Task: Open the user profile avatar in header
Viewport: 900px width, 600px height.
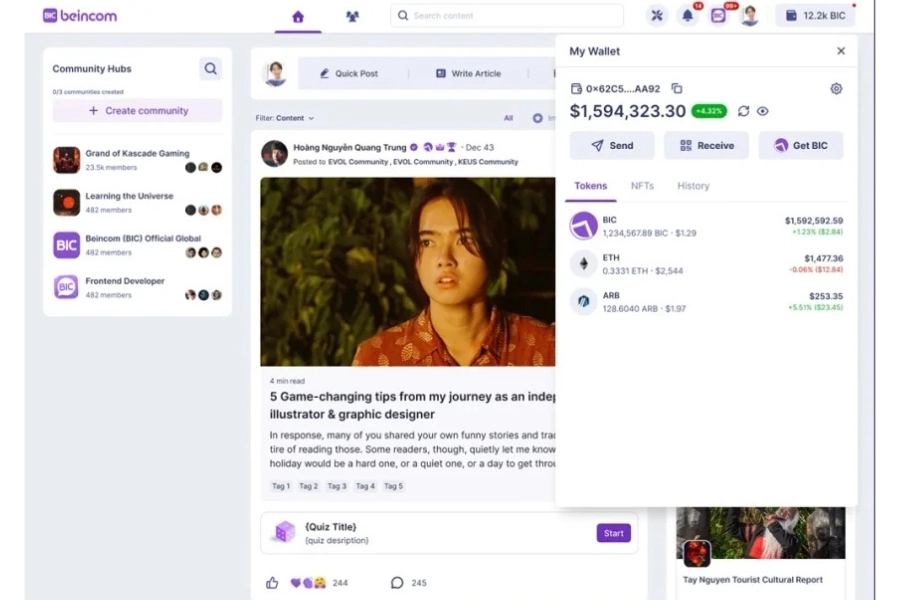Action: (x=750, y=16)
